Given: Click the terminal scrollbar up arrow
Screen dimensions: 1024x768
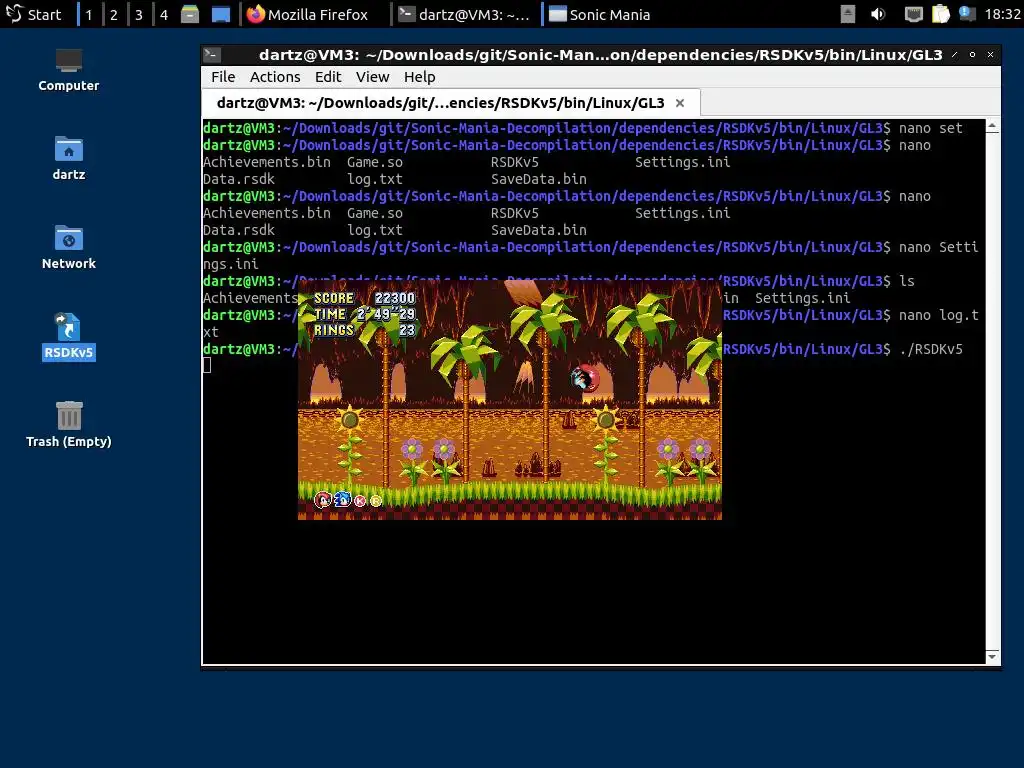Looking at the screenshot, I should click(x=993, y=125).
